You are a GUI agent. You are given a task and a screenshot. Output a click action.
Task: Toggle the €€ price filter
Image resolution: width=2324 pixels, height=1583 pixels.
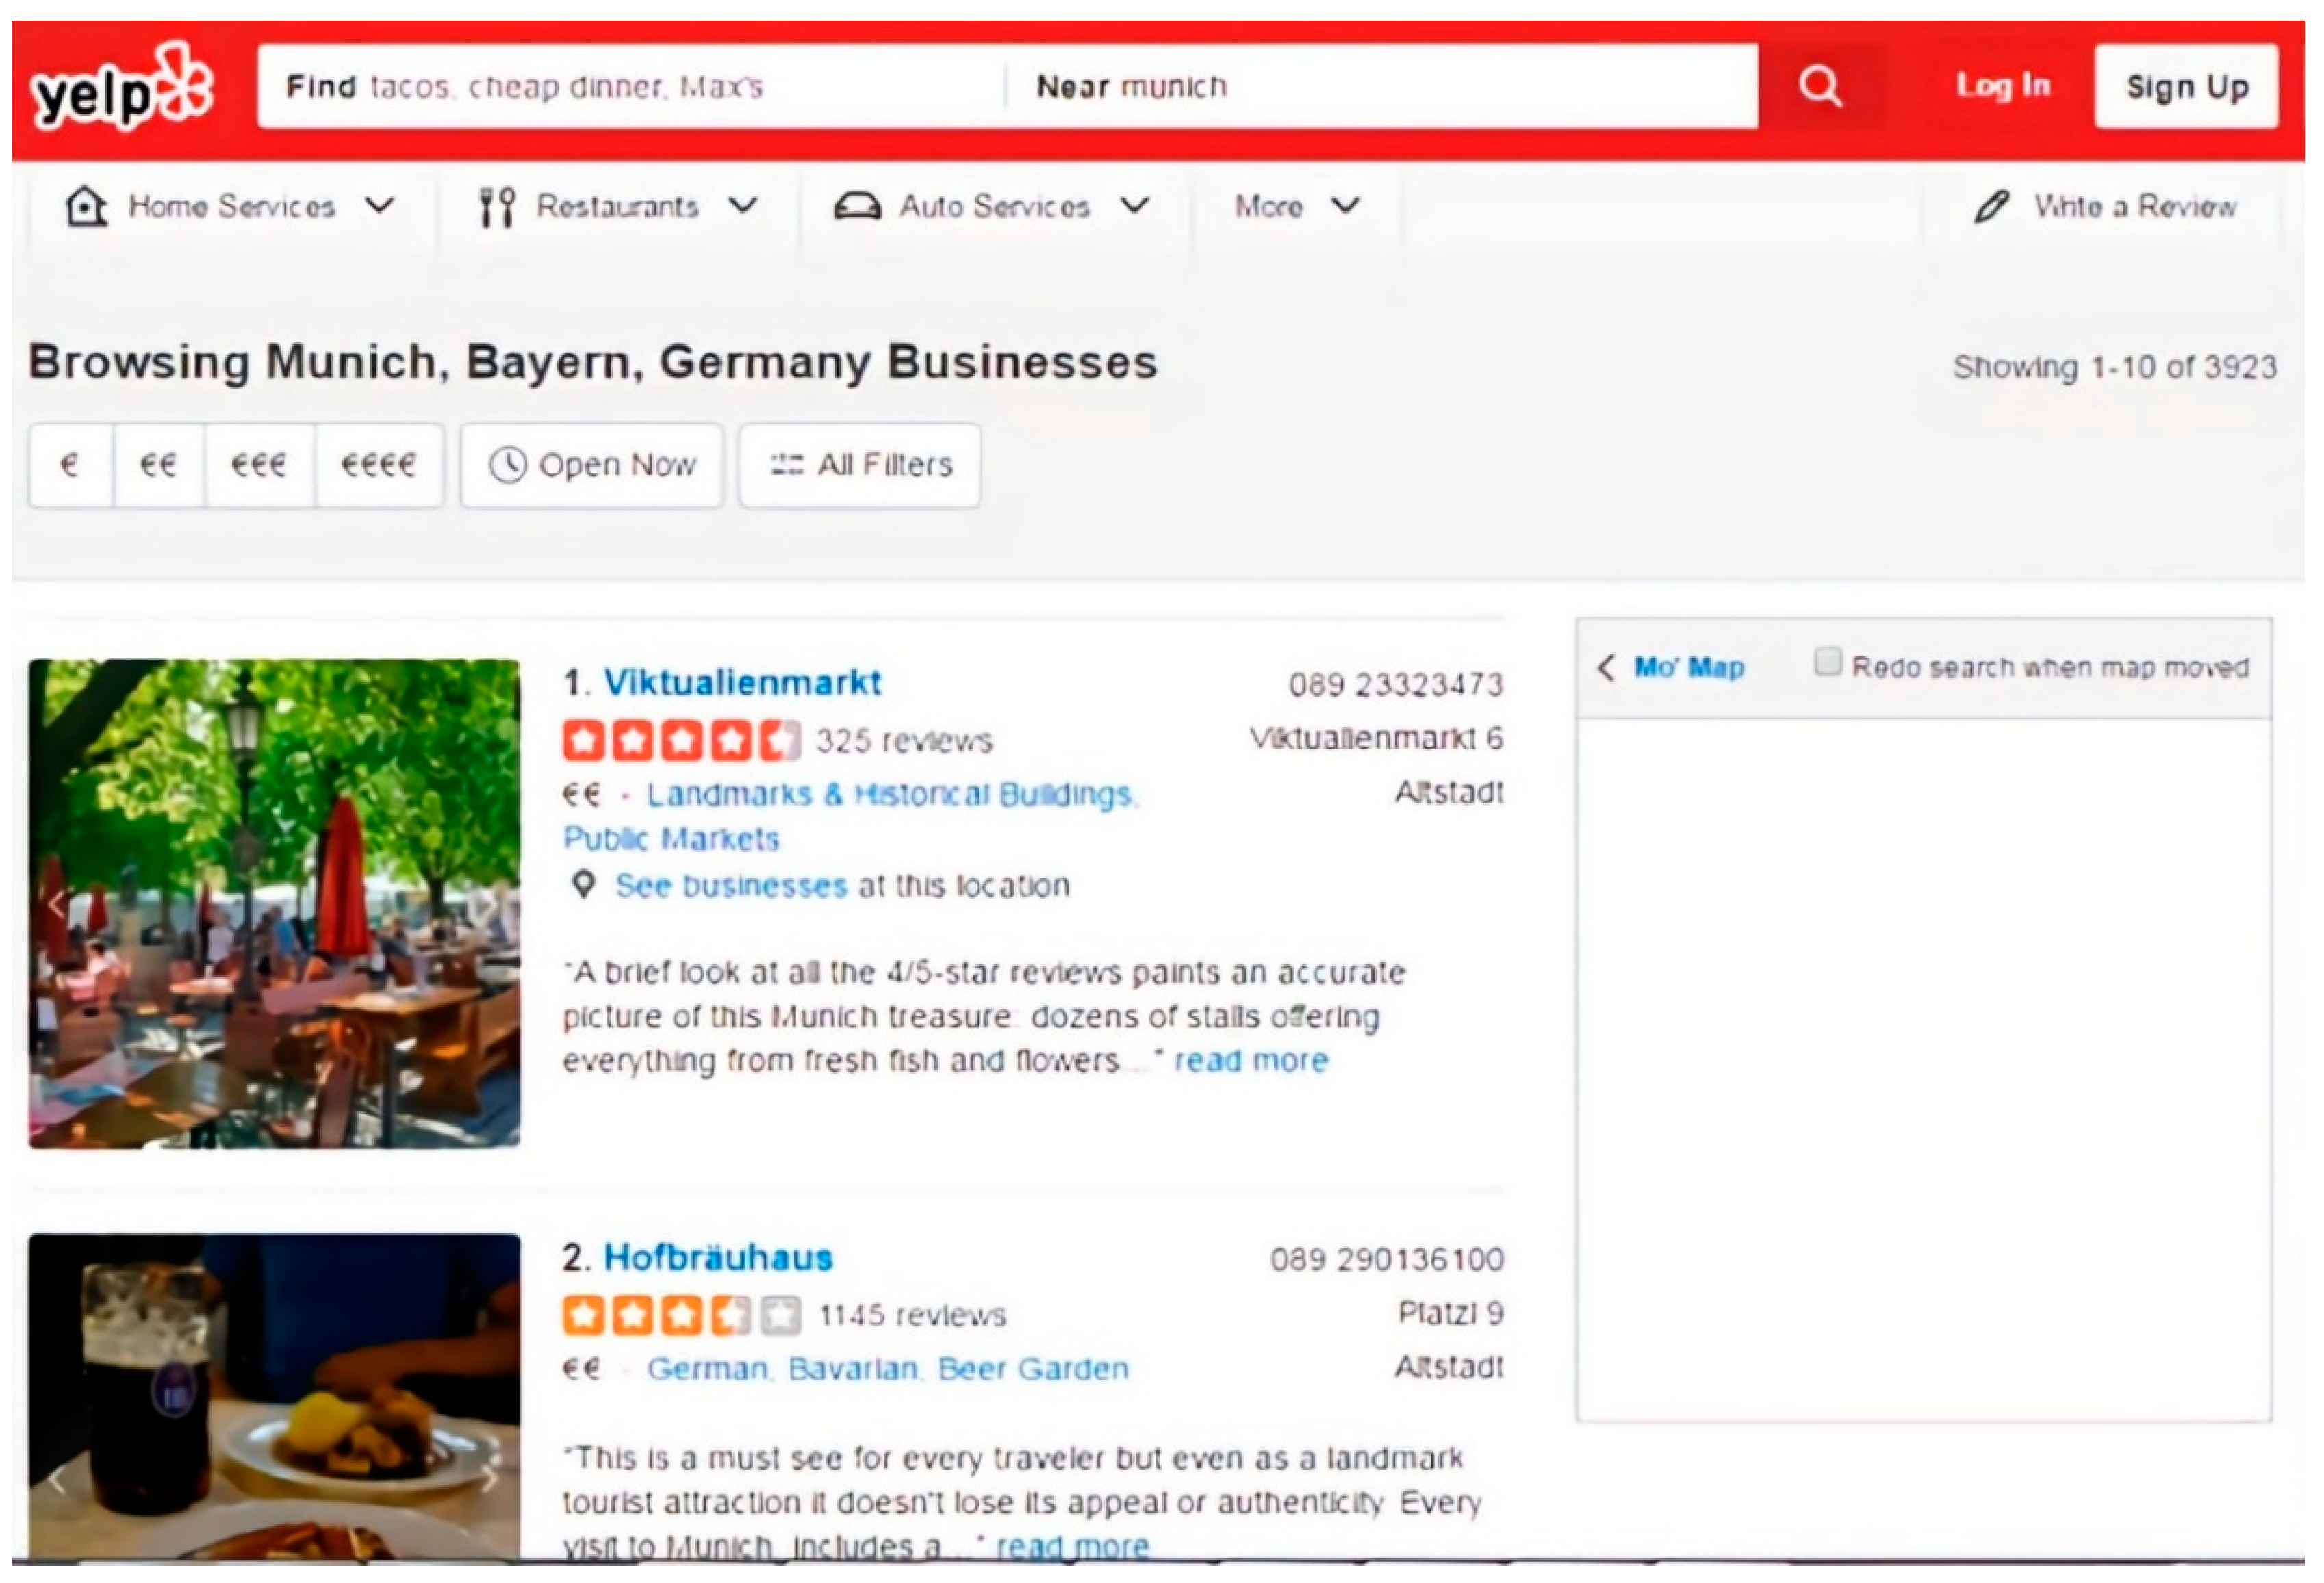tap(158, 465)
